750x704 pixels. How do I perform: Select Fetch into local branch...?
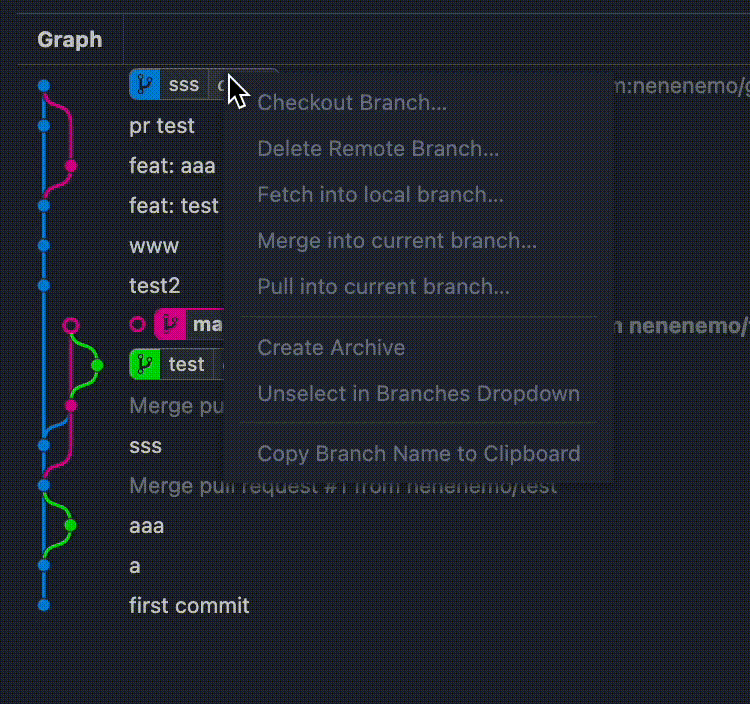click(x=380, y=194)
